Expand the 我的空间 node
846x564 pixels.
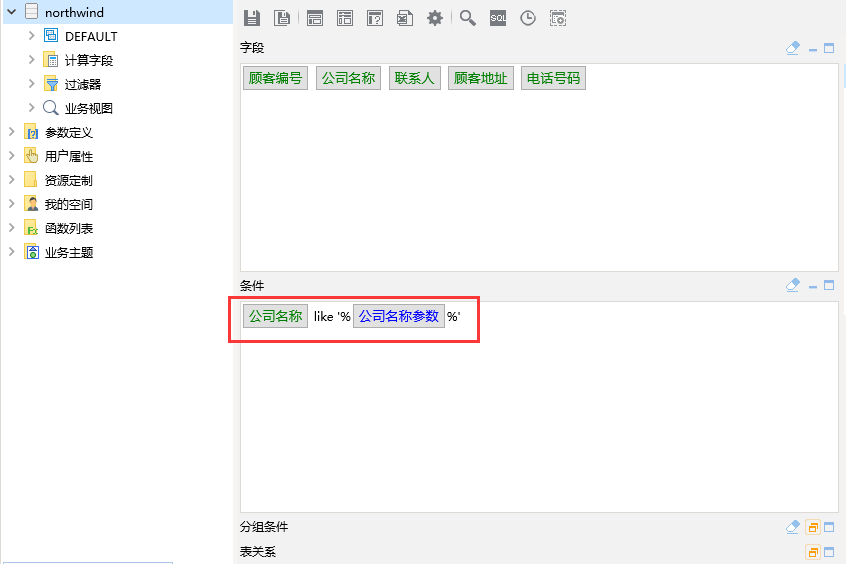pos(11,203)
